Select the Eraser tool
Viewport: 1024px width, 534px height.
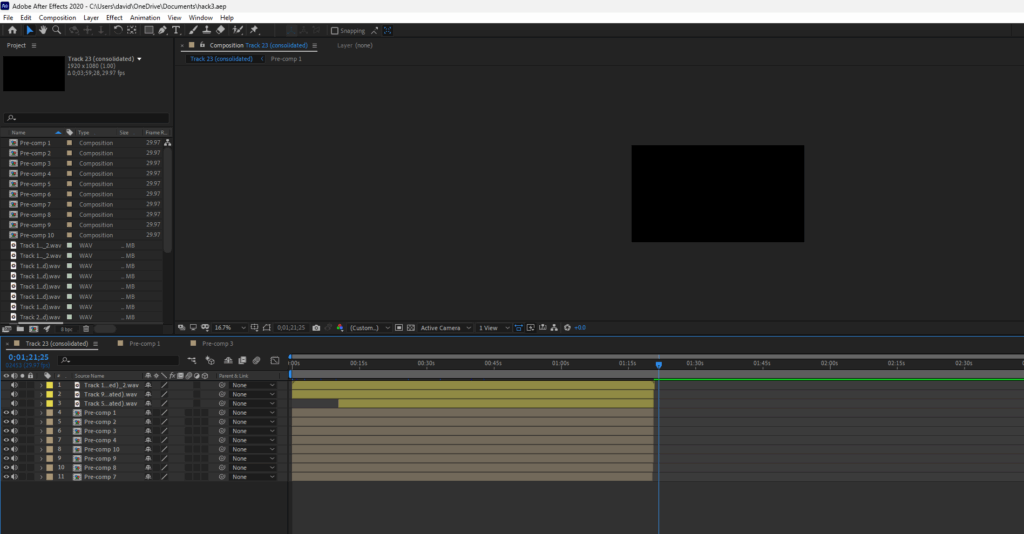coord(220,30)
